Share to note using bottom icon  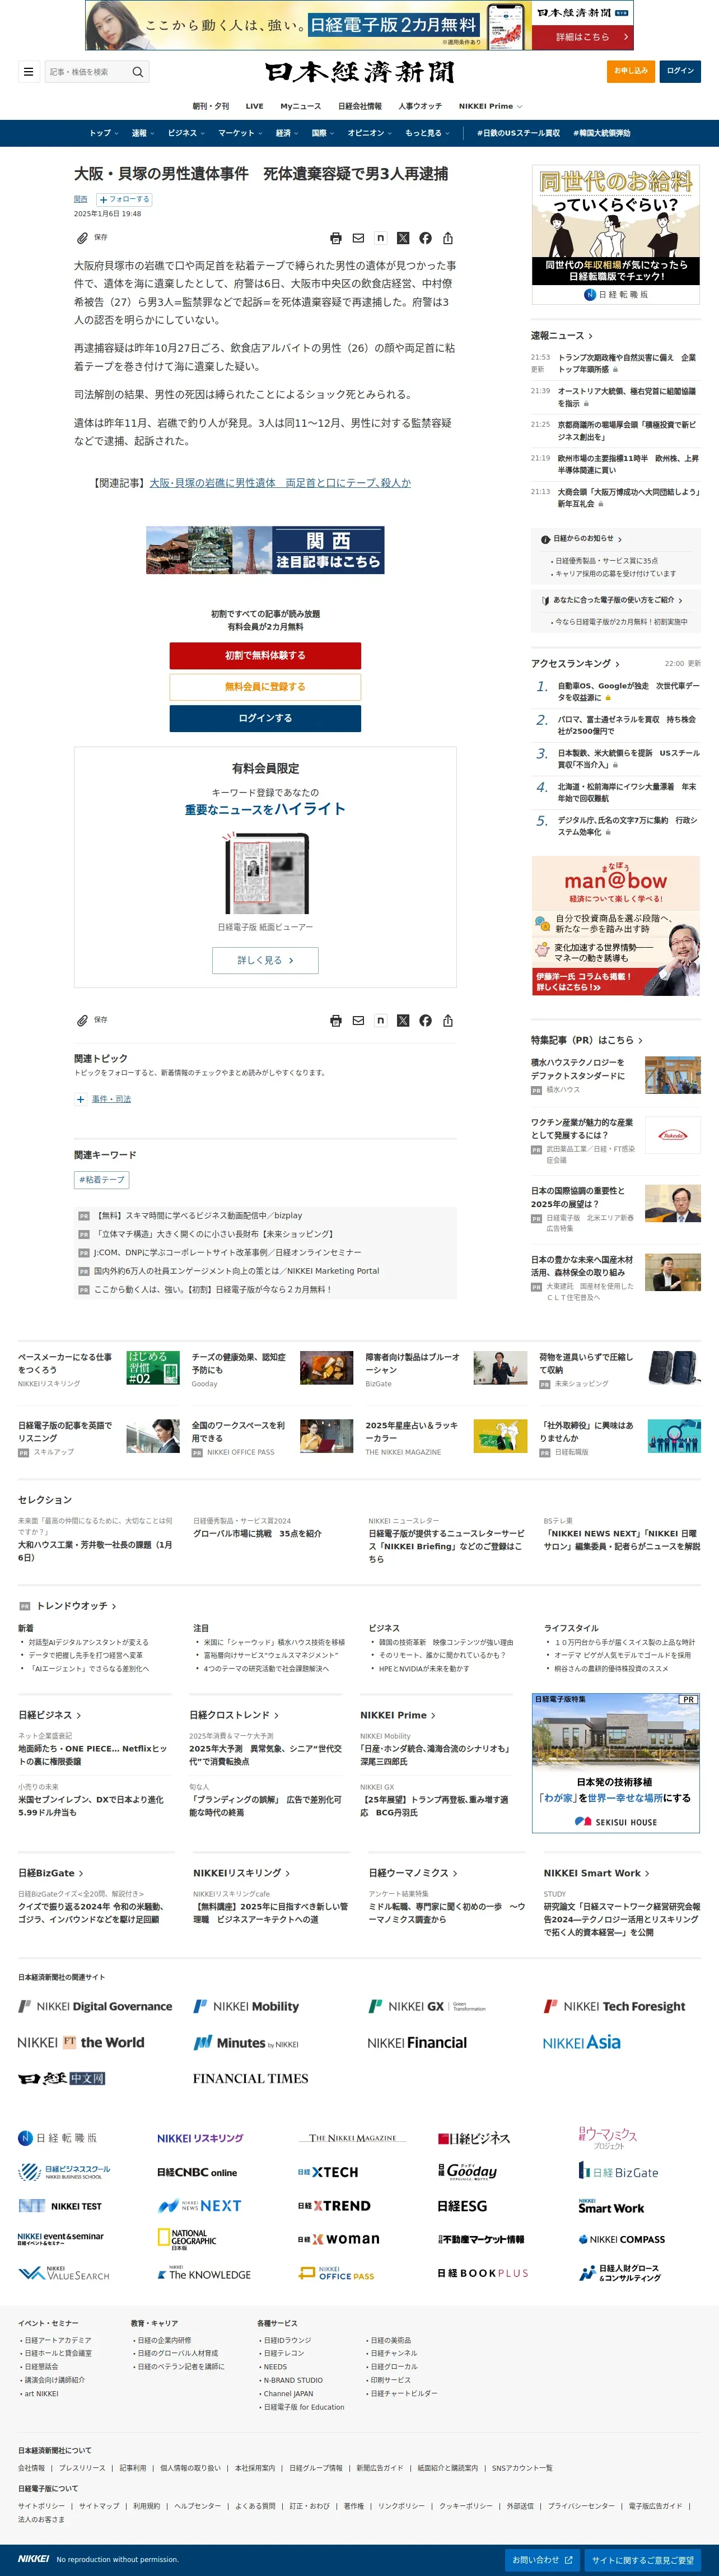[x=381, y=1020]
